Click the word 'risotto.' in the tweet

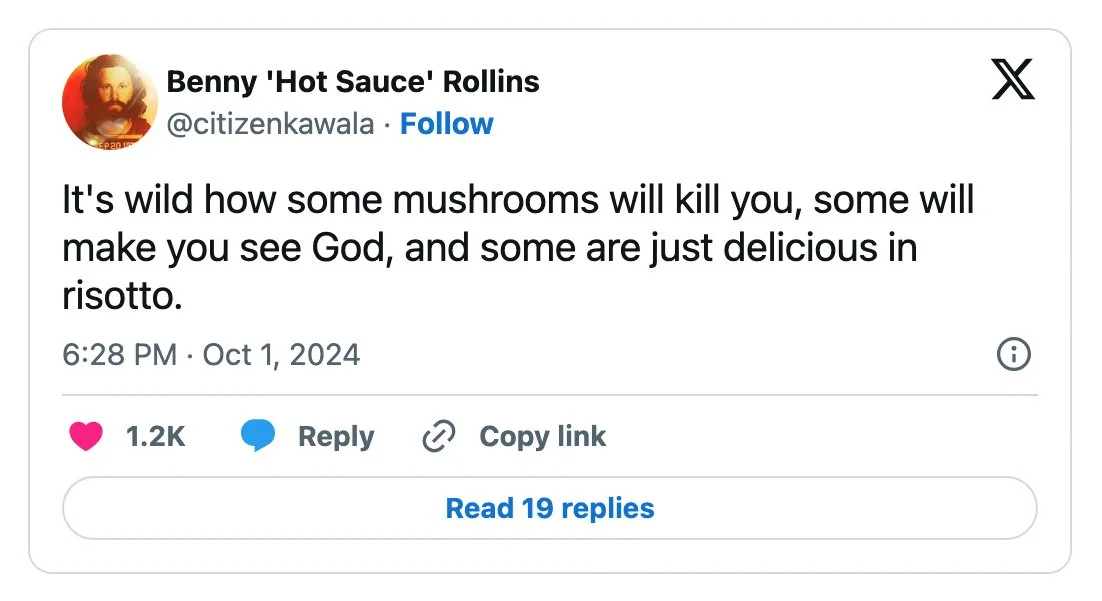click(123, 296)
